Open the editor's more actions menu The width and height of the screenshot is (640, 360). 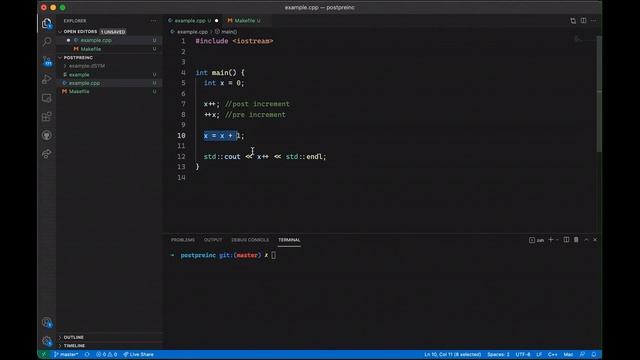pos(593,20)
